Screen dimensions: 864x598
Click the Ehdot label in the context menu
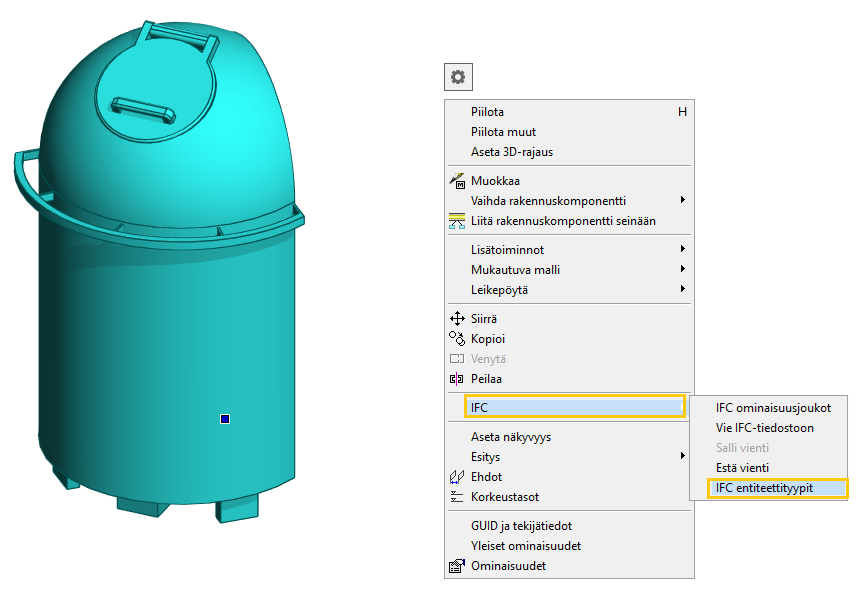point(487,477)
